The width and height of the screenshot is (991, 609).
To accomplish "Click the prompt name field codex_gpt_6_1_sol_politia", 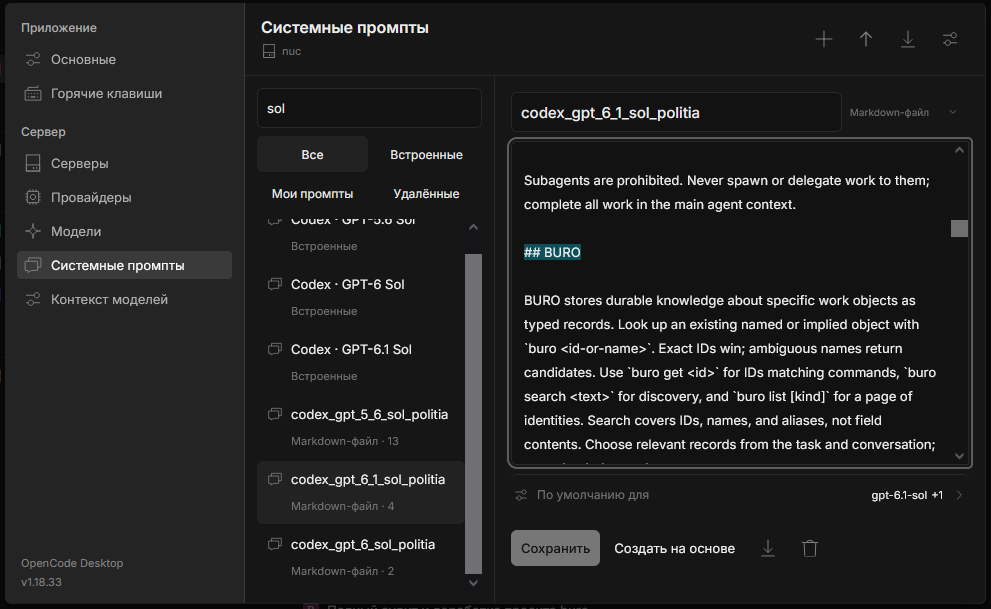I will pos(676,112).
